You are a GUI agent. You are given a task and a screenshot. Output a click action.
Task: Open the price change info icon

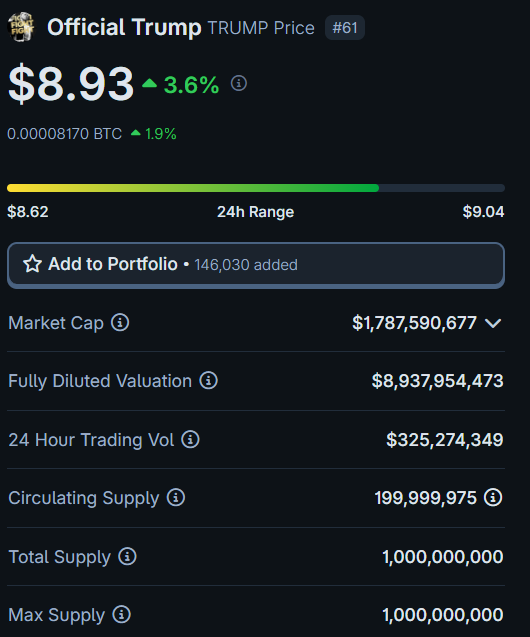point(239,83)
